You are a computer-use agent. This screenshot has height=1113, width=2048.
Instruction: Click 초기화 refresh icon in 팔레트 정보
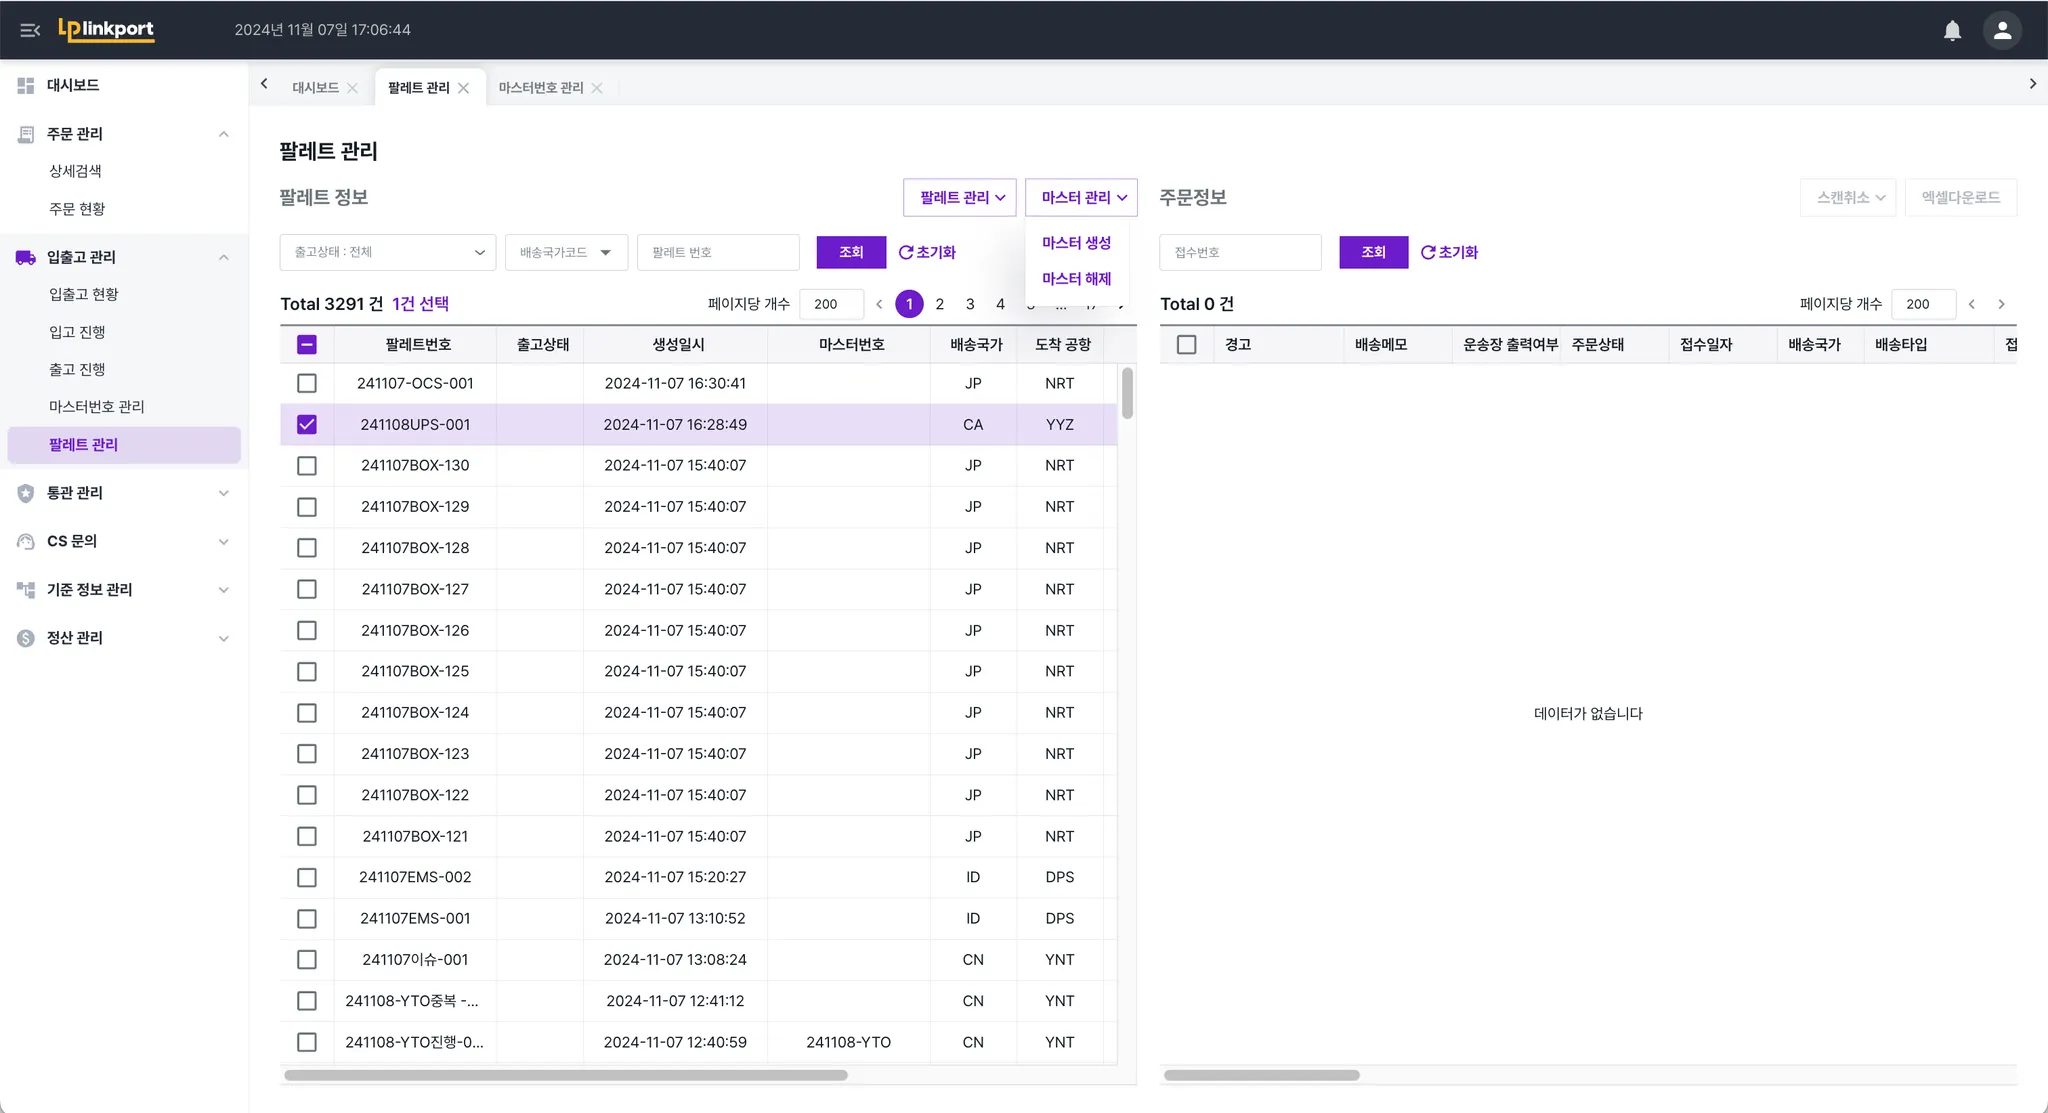click(906, 252)
